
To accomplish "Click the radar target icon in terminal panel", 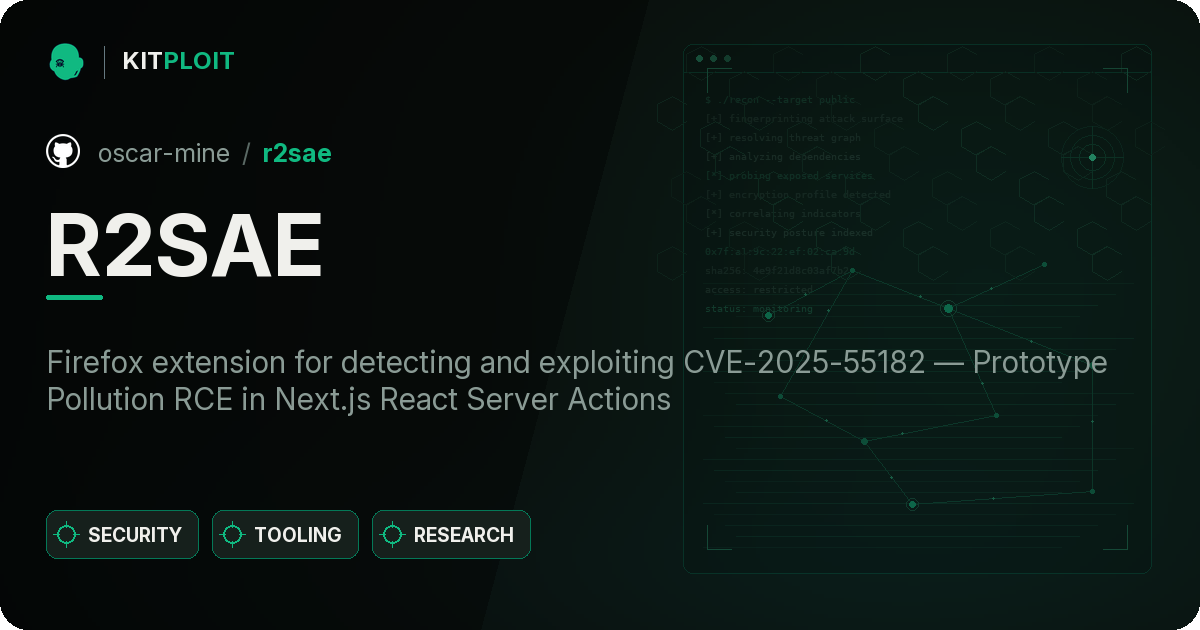I will point(1092,157).
